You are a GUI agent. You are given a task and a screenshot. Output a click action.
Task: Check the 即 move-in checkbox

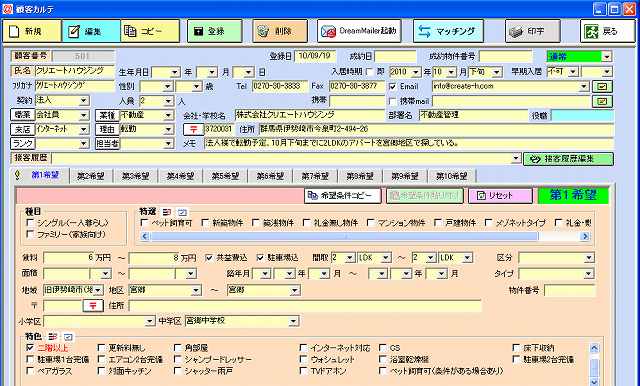click(369, 72)
